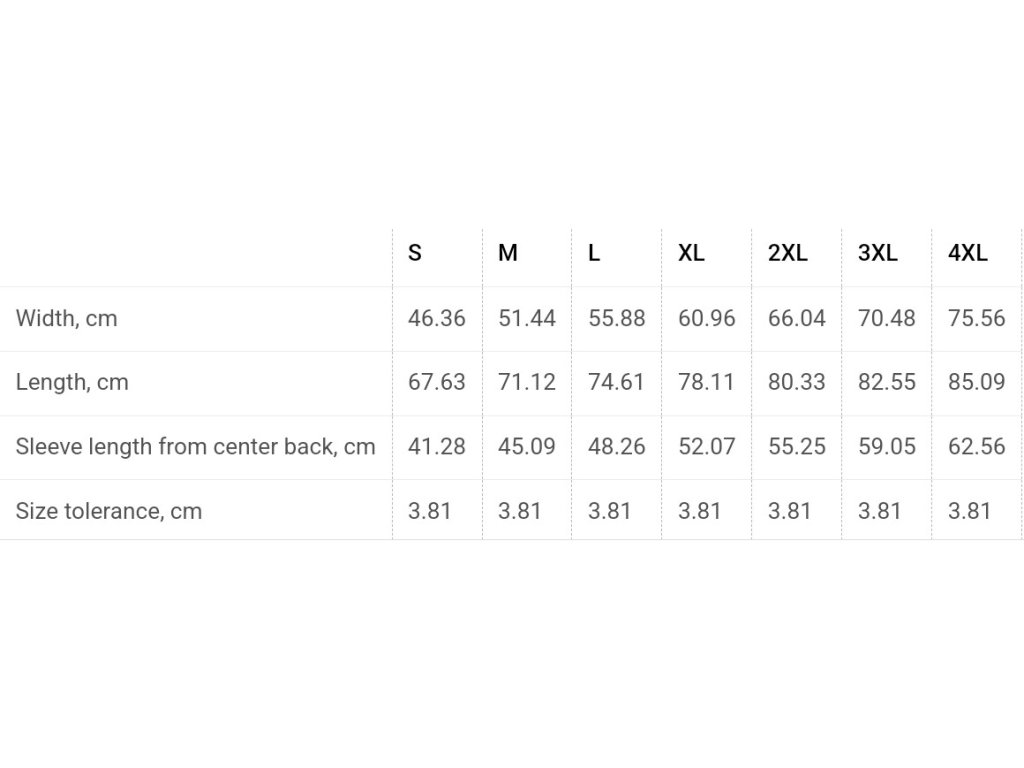Click width value 75.56 for size 4XL
Viewport: 1024px width, 768px height.
[977, 318]
